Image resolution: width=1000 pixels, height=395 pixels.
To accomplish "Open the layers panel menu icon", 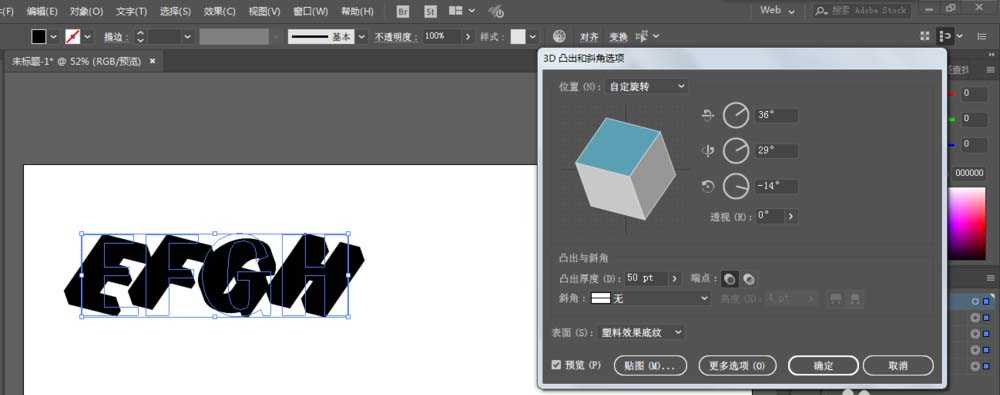I will tap(990, 278).
